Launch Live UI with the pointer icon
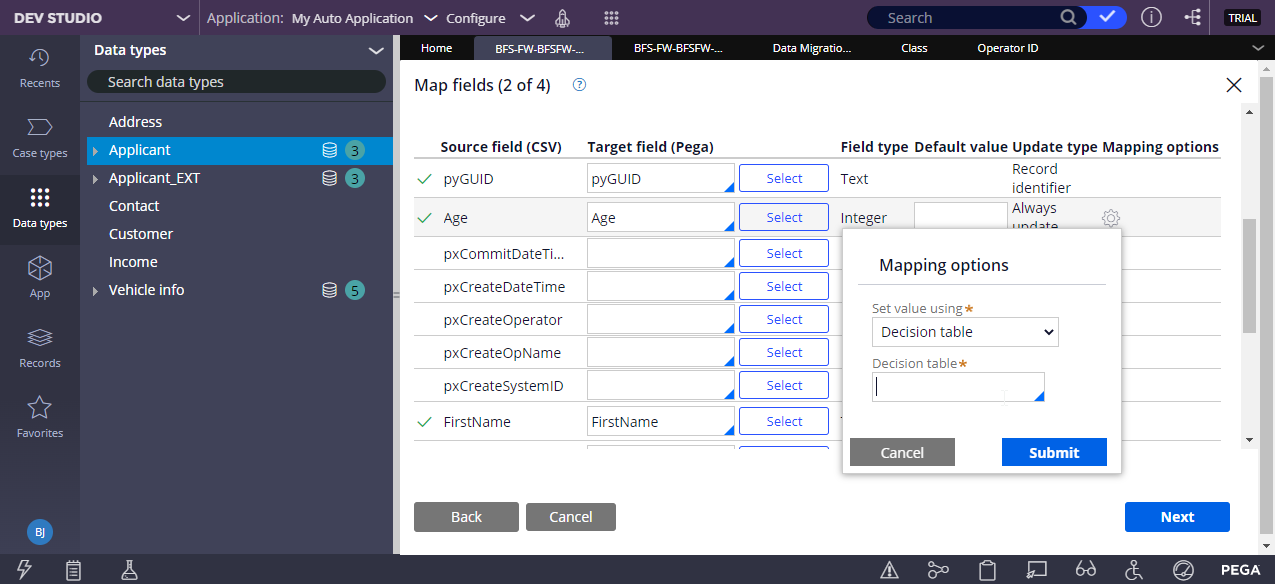 pyautogui.click(x=1036, y=569)
